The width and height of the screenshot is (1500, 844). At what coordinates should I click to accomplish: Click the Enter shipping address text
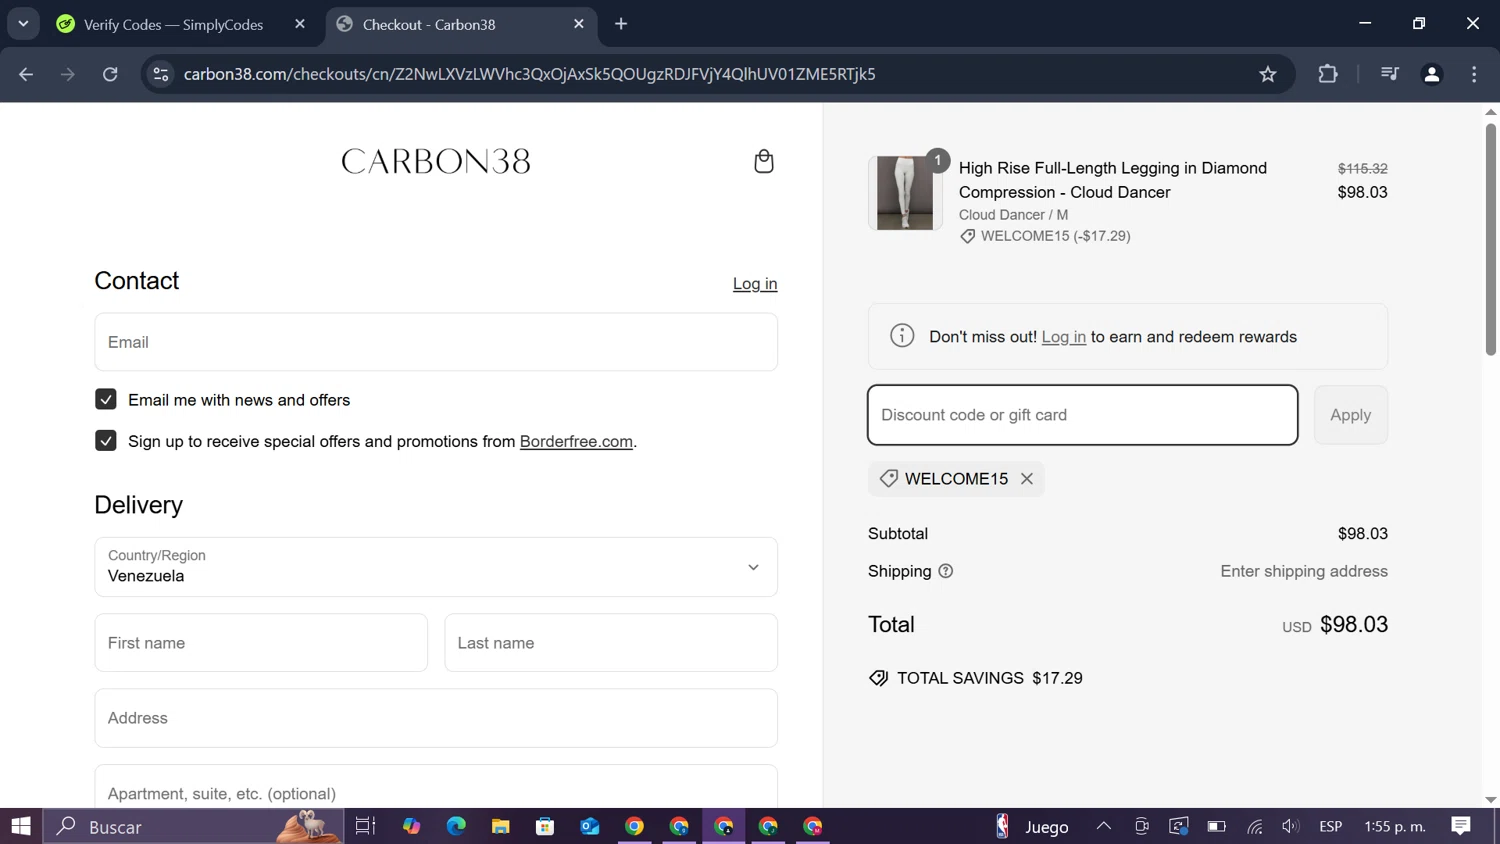point(1304,571)
